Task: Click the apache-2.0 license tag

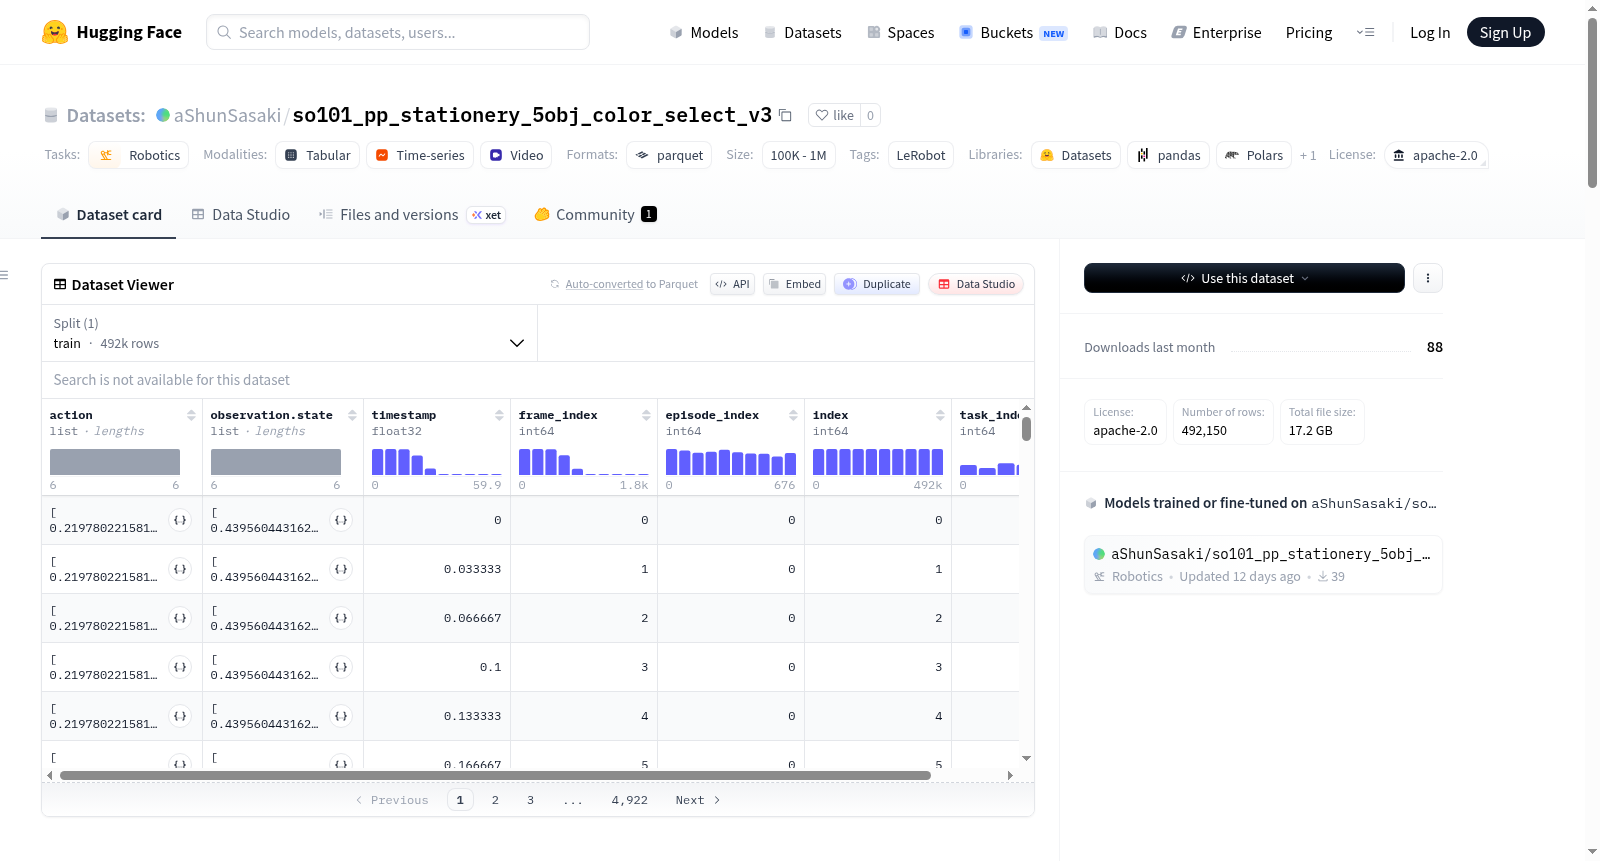Action: (1436, 155)
